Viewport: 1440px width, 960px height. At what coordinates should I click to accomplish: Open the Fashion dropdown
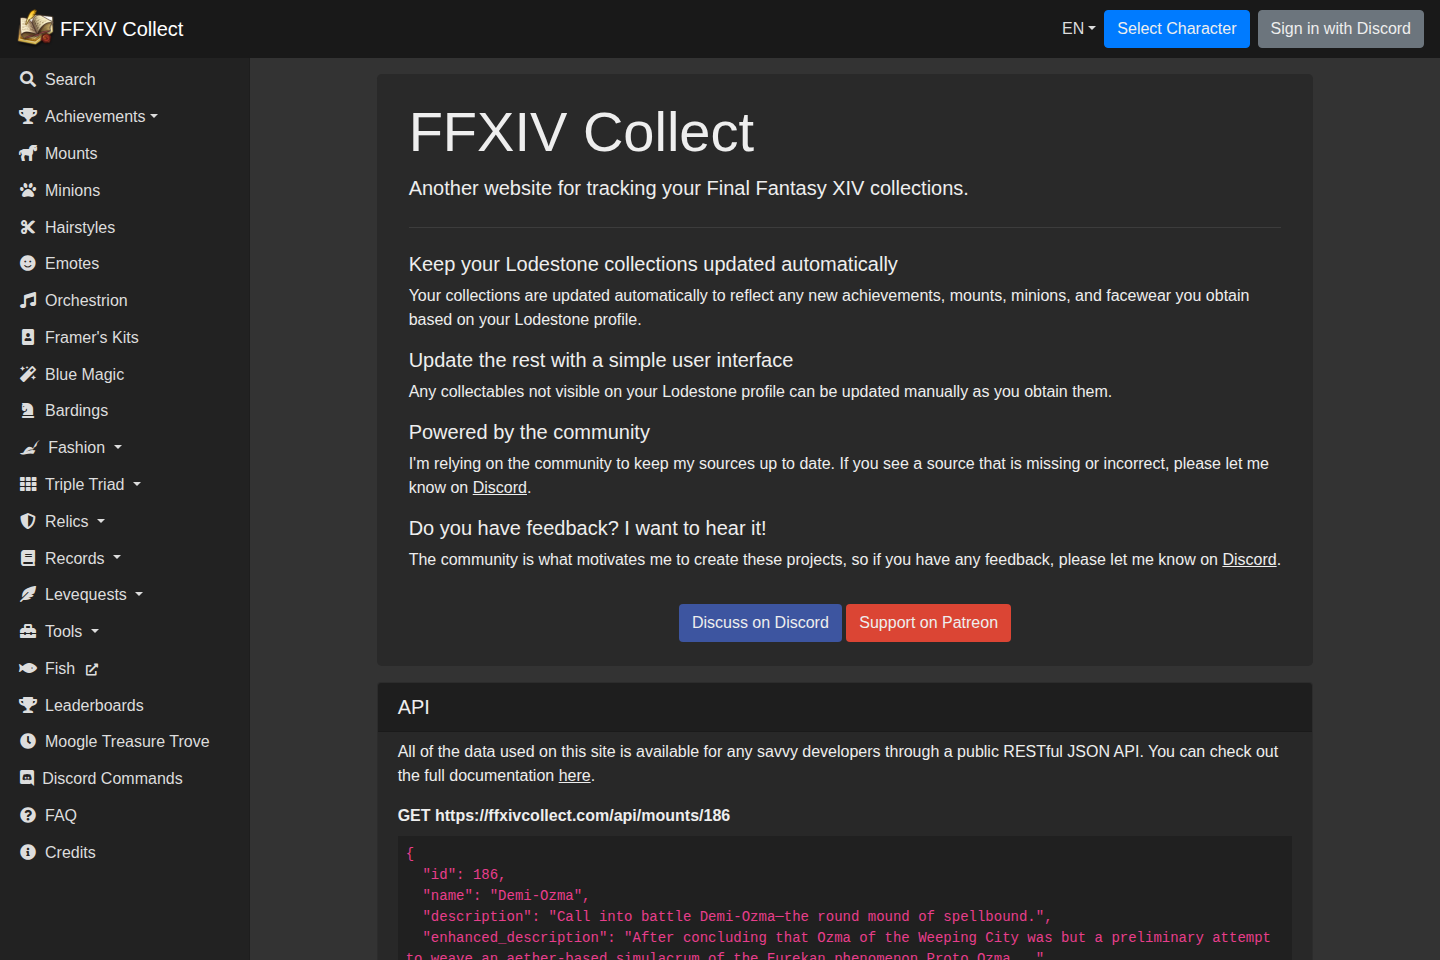click(70, 447)
